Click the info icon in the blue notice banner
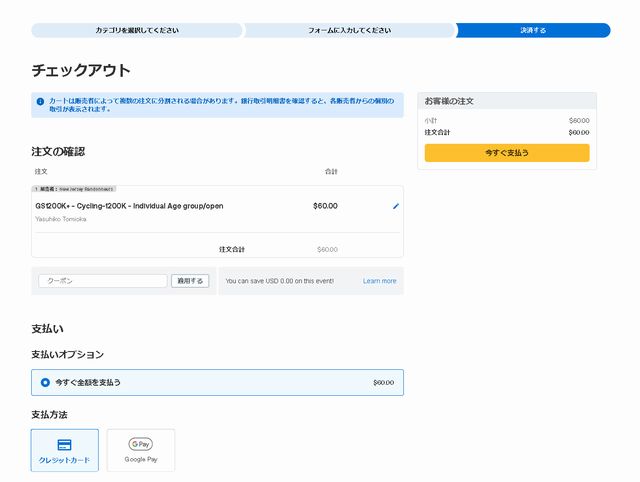640x482 pixels. (40, 102)
